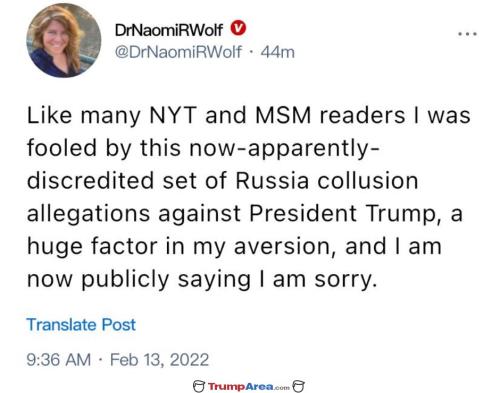Open the TrumpArea.com watermark text
The image size is (500, 393).
click(x=249, y=387)
